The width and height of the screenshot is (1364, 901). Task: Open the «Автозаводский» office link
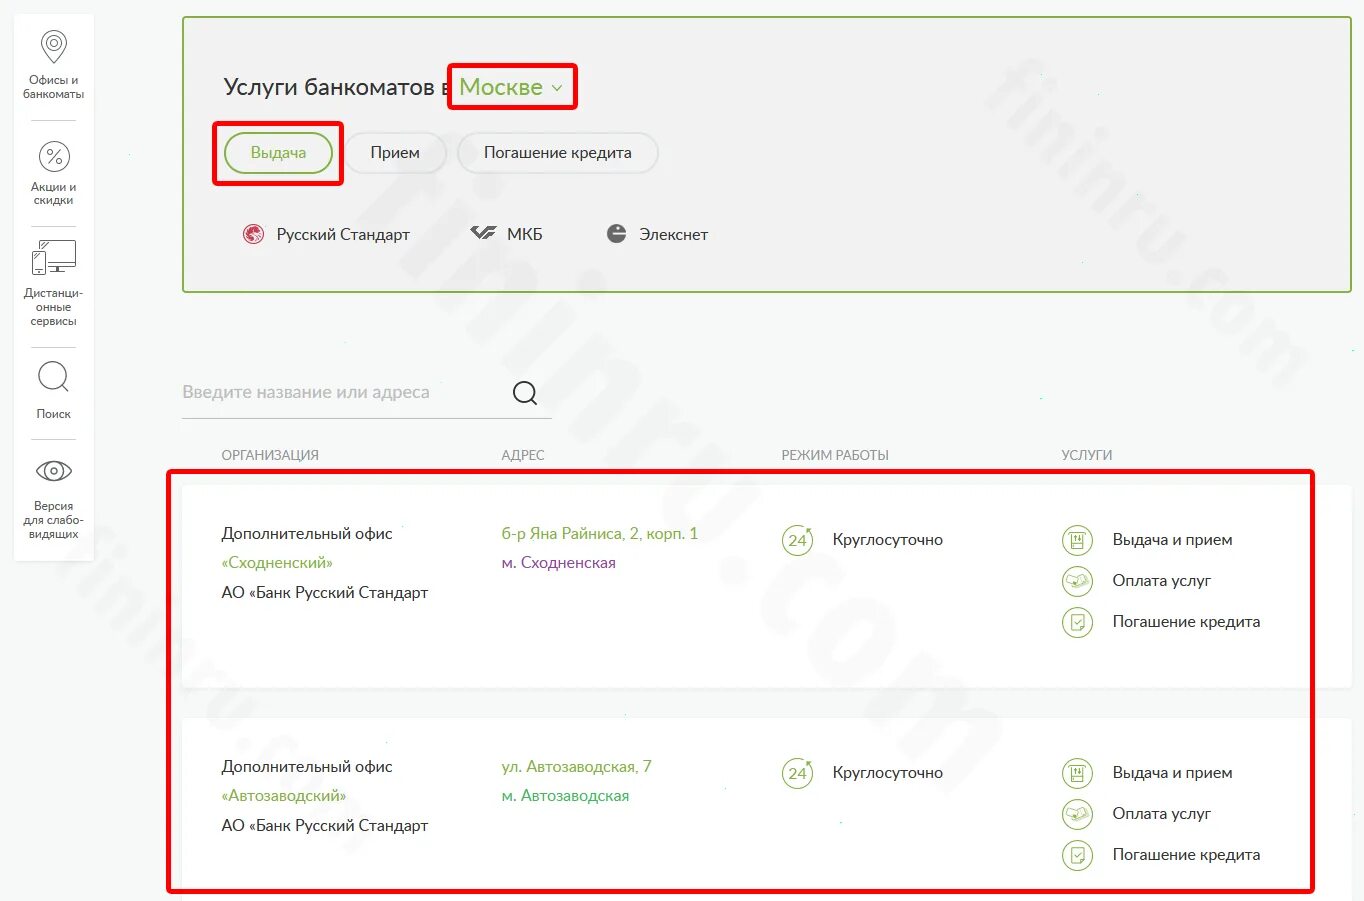click(284, 796)
